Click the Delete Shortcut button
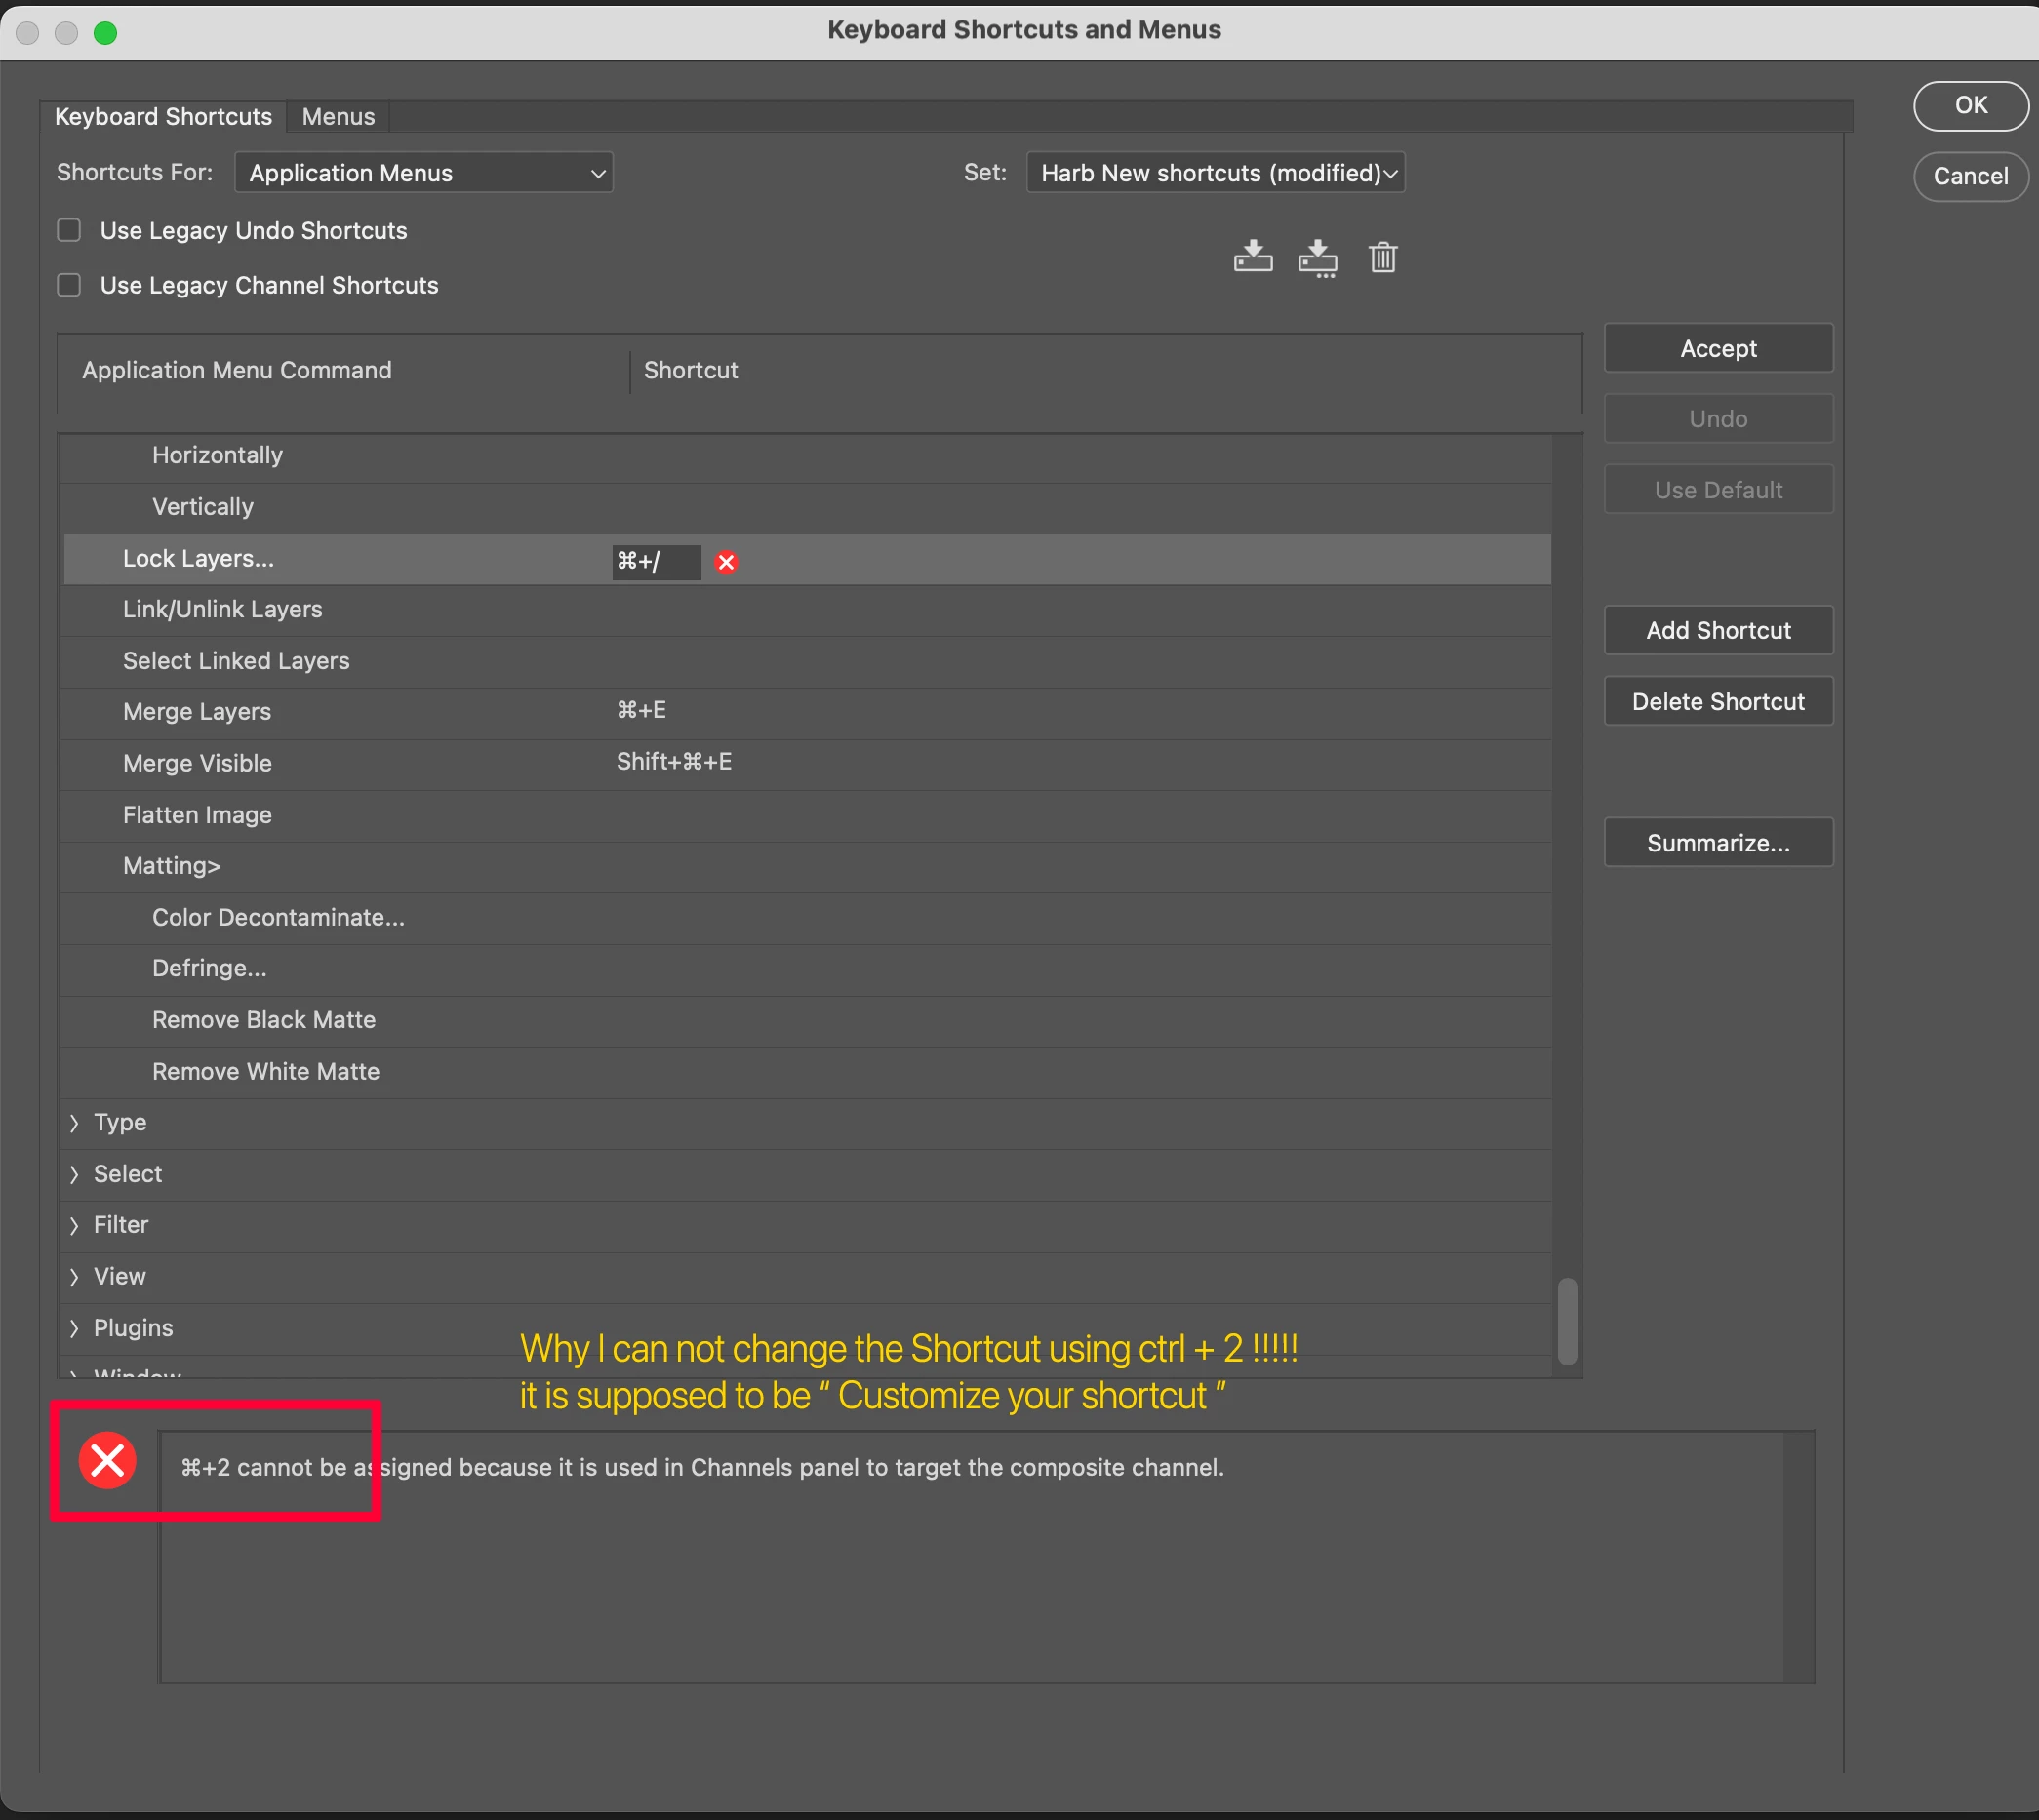The image size is (2039, 1820). 1717,702
